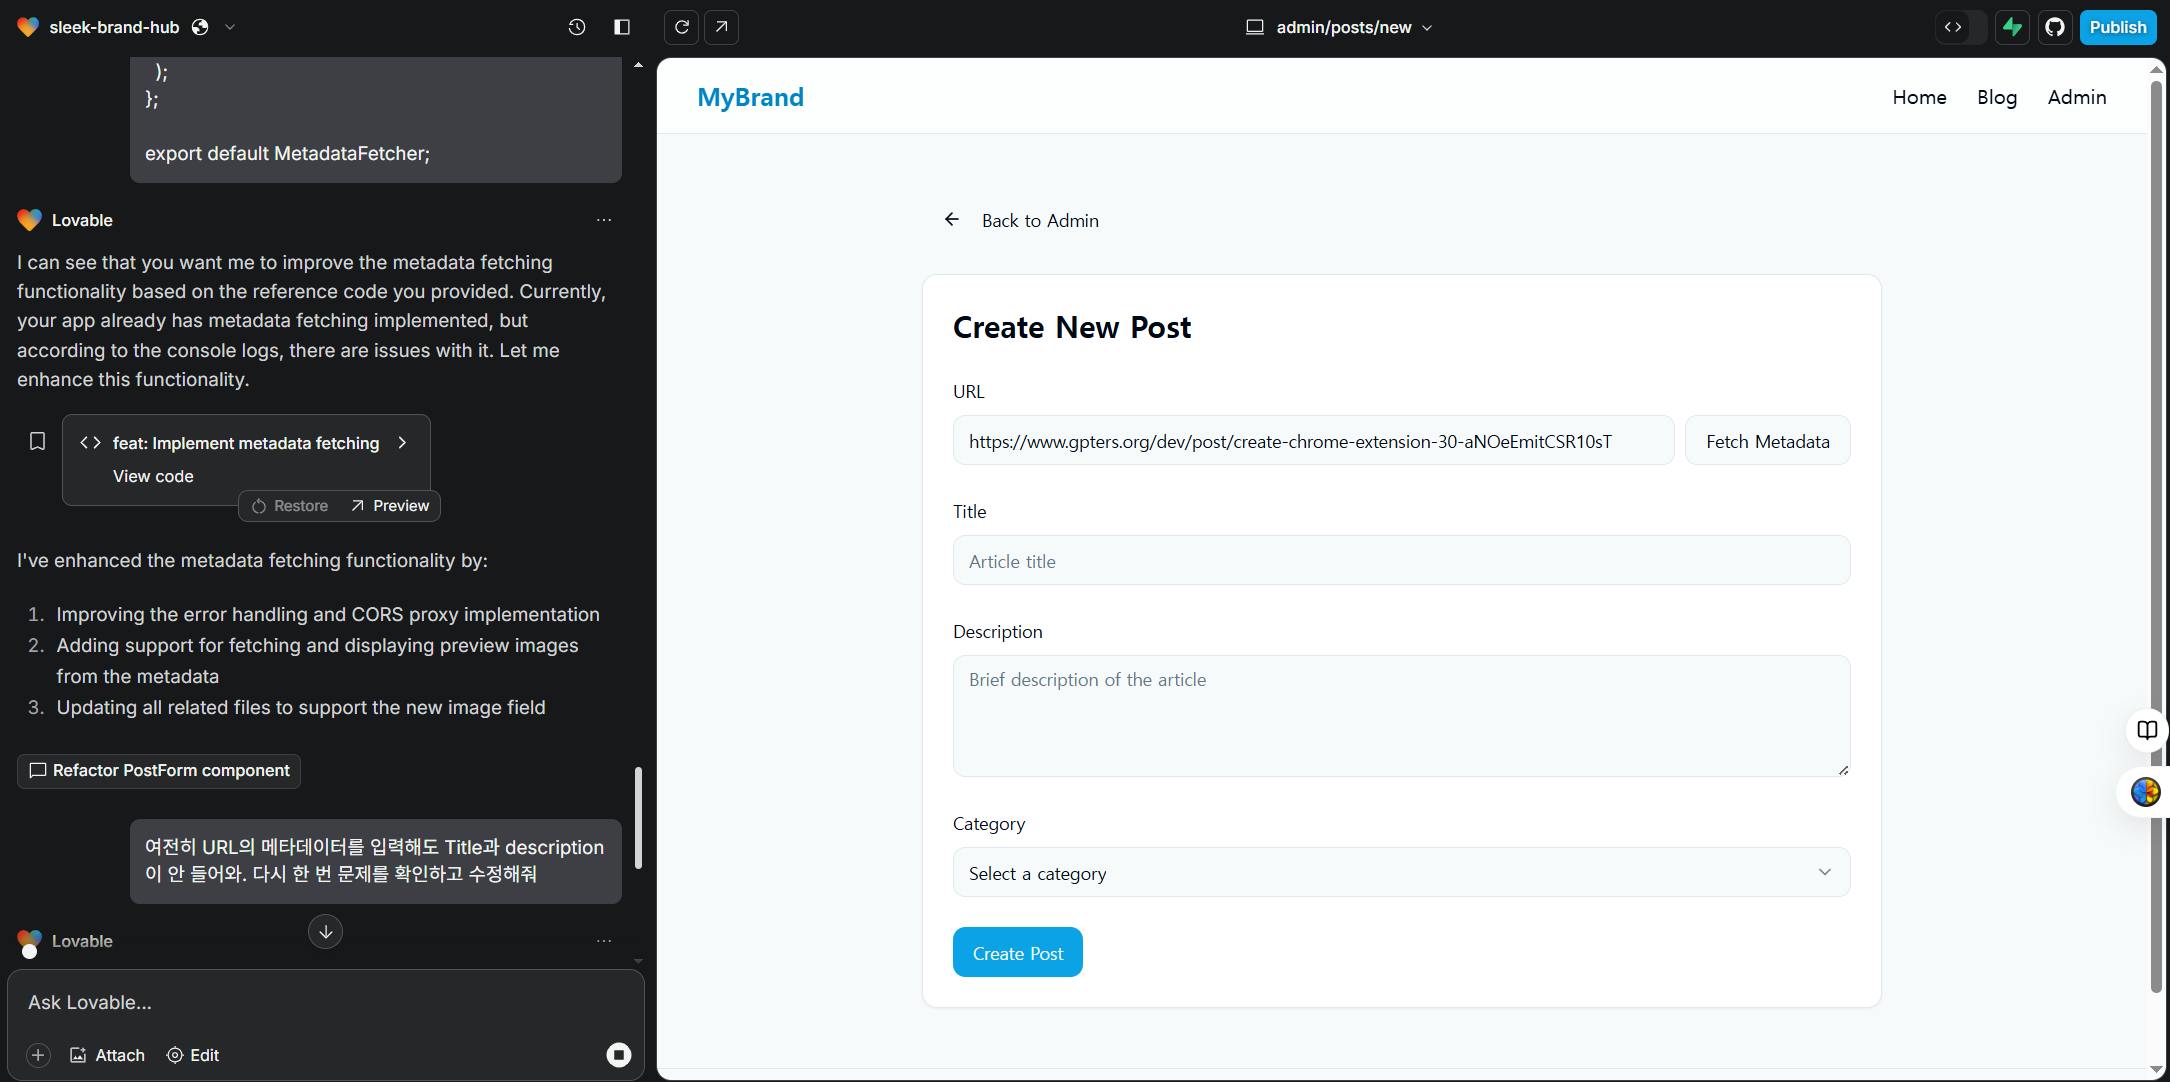Open version history clock icon

coord(576,27)
